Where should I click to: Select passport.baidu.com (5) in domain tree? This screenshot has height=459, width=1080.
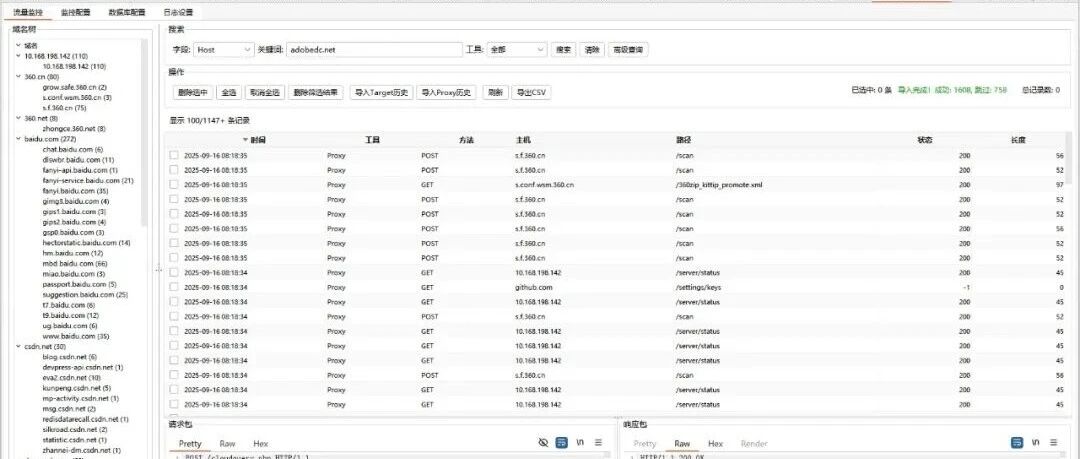79,284
